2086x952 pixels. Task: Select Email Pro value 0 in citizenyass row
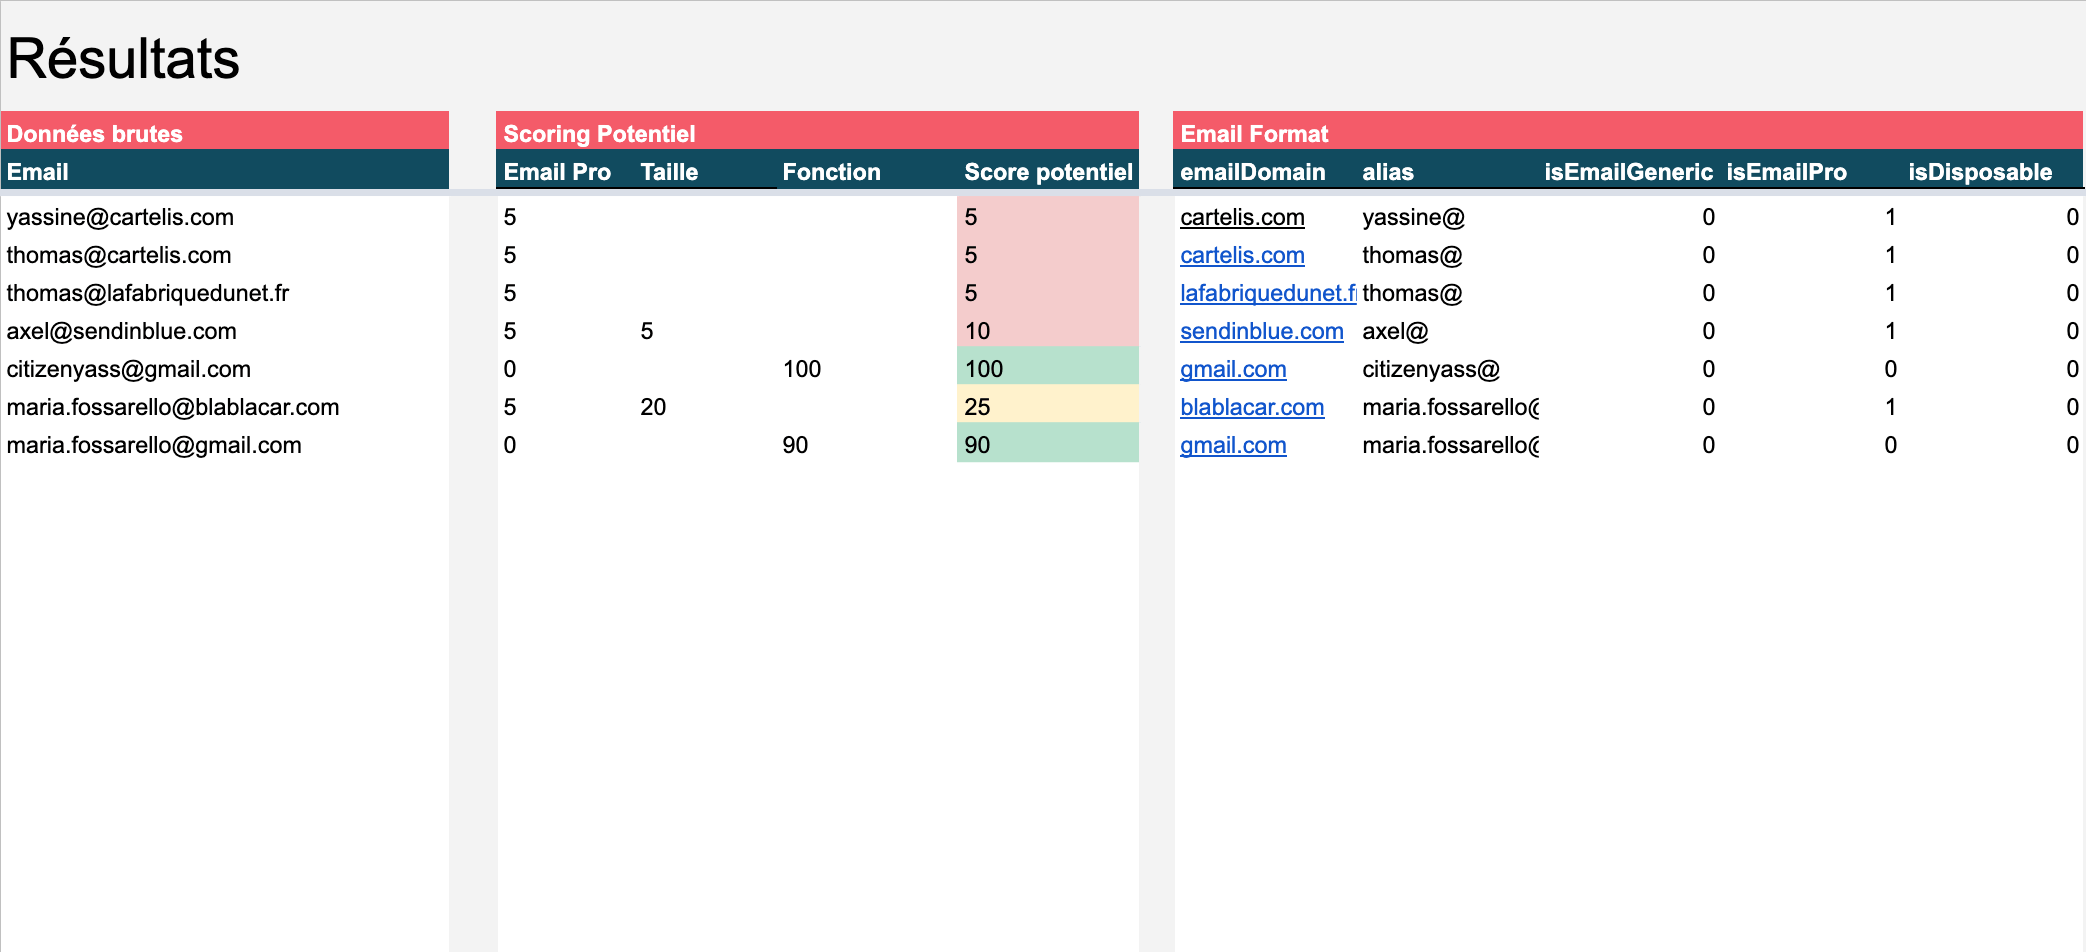coord(510,369)
